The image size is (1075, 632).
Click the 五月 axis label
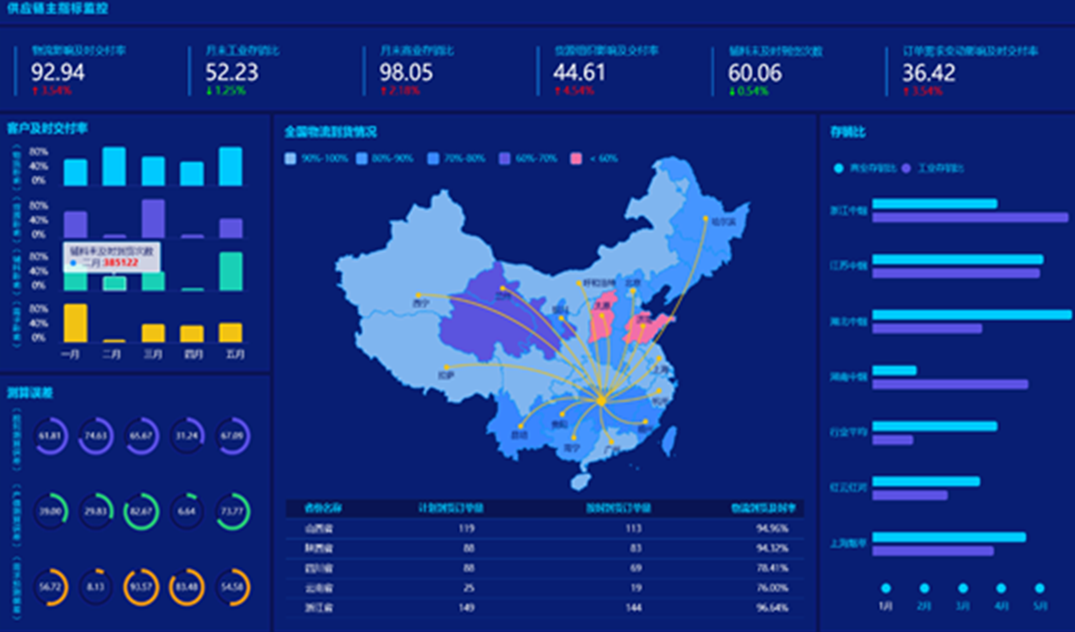coord(235,354)
